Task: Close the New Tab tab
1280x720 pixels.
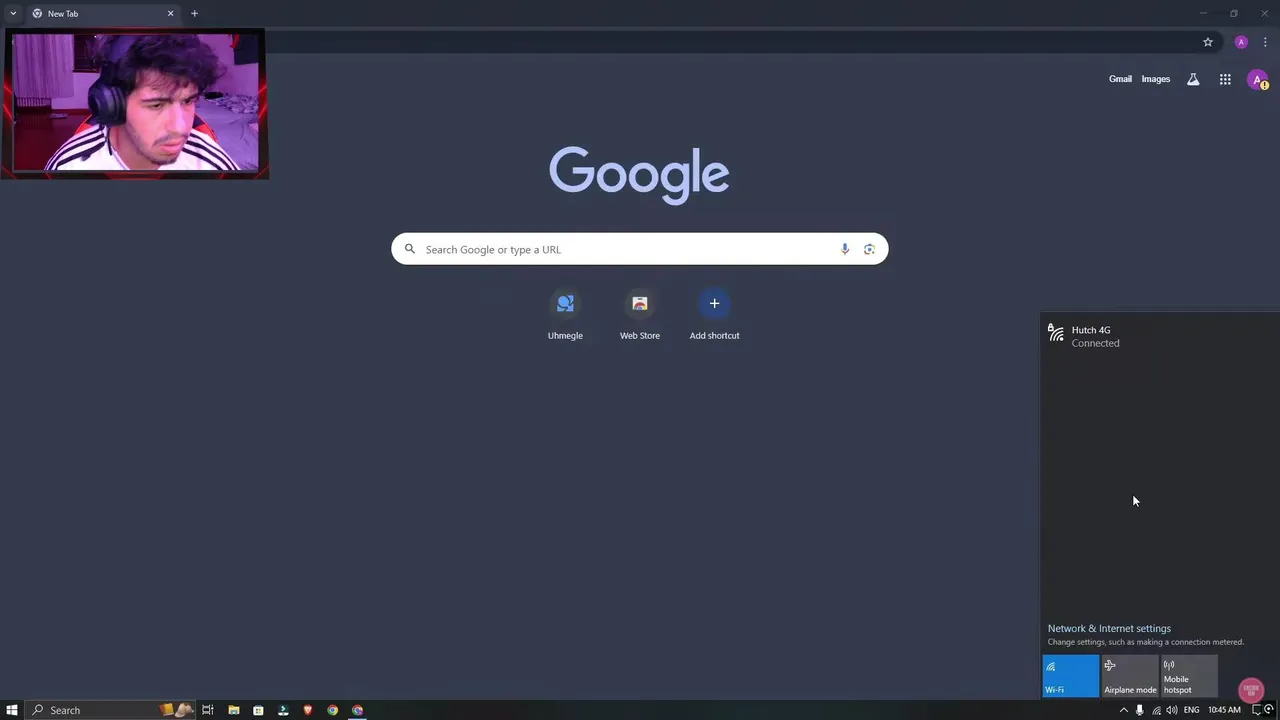Action: (170, 13)
